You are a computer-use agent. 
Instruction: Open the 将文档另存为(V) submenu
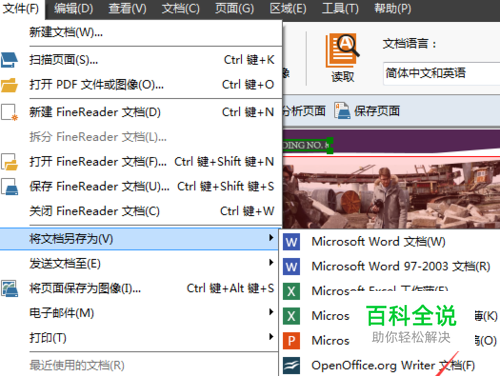[139, 239]
